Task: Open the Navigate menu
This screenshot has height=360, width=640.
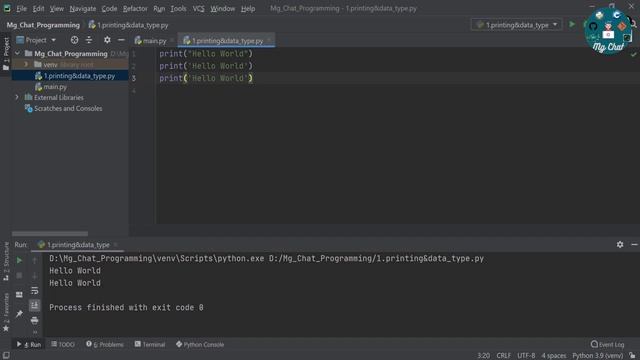Action: coord(82,9)
